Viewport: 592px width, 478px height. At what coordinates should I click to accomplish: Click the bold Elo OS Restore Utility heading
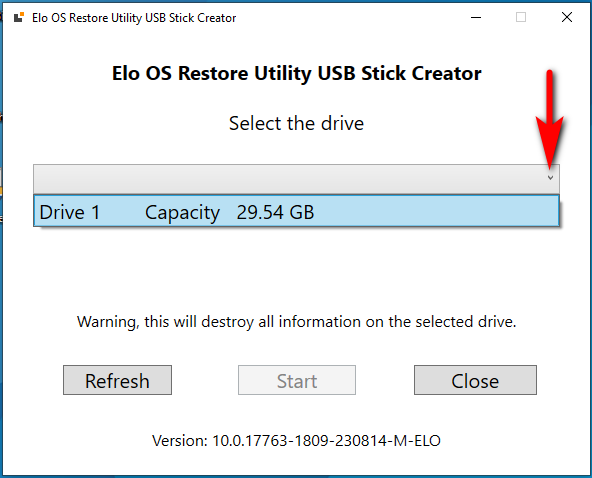(x=297, y=73)
